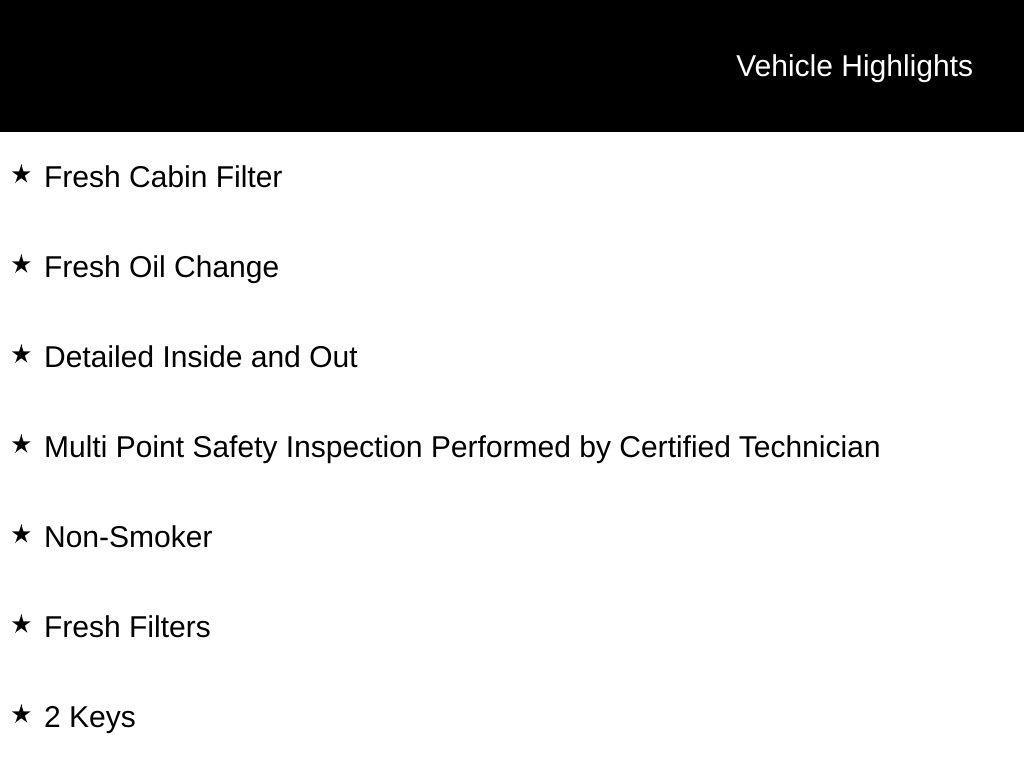1024x768 pixels.
Task: Select the star next to Detailed Inside and Out
Action: pyautogui.click(x=21, y=355)
